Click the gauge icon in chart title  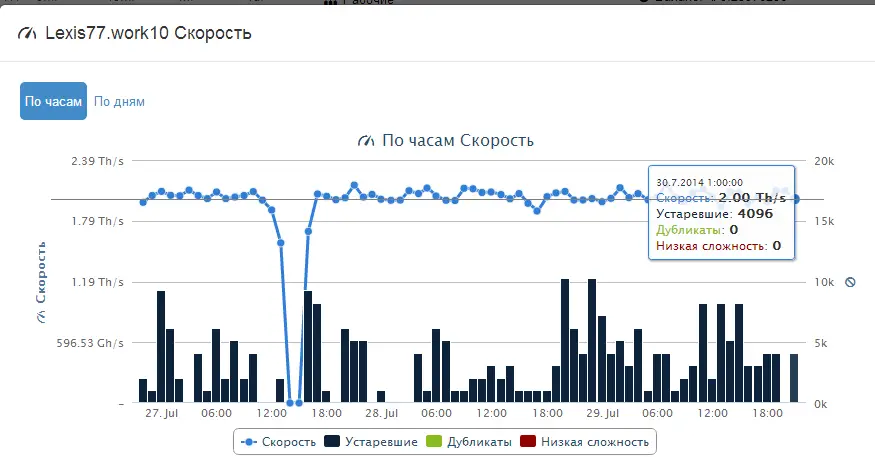[x=366, y=141]
